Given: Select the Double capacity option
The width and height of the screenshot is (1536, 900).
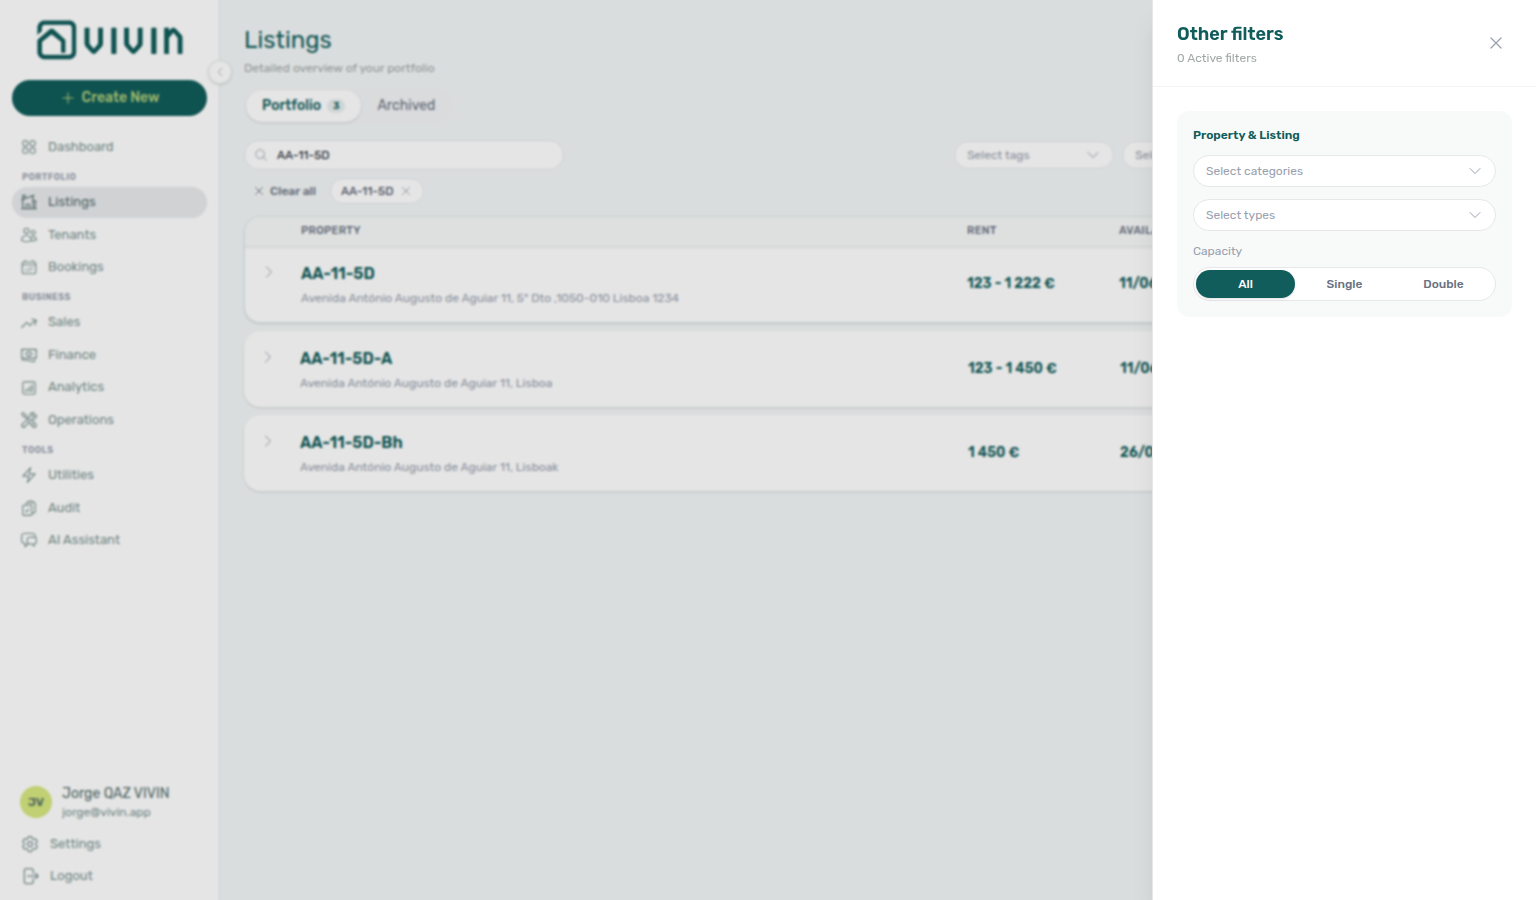Looking at the screenshot, I should pos(1443,284).
